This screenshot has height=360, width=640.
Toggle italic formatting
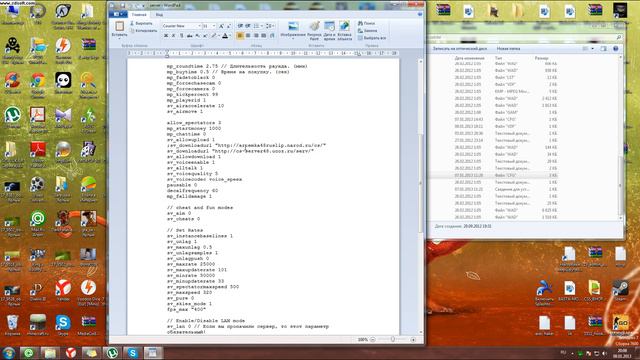click(173, 36)
